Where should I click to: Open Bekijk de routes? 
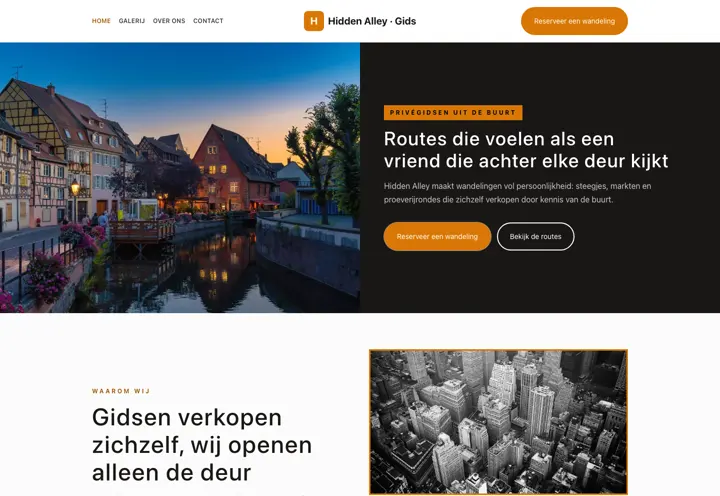coord(535,237)
